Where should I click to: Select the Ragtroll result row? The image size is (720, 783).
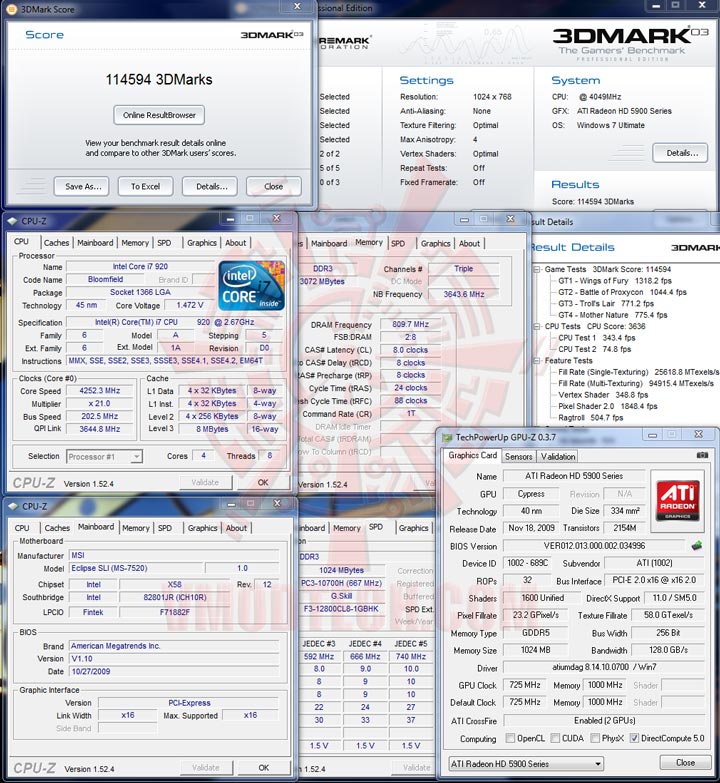tap(591, 418)
